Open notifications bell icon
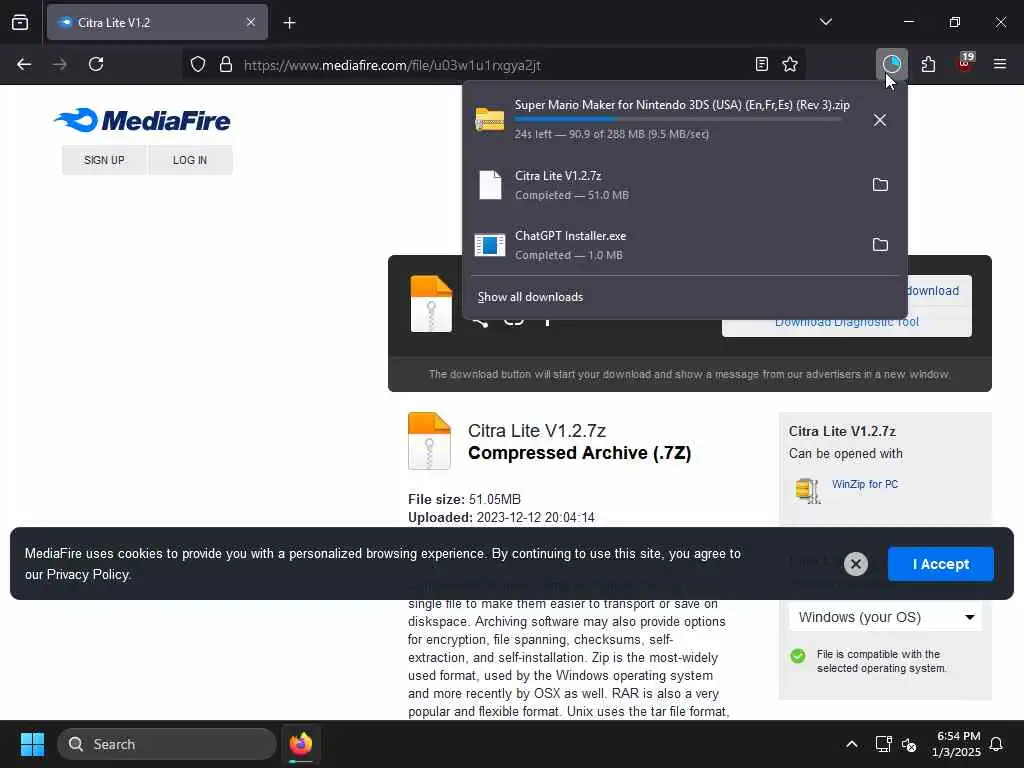Screen dimensions: 1024x768 [x=996, y=744]
